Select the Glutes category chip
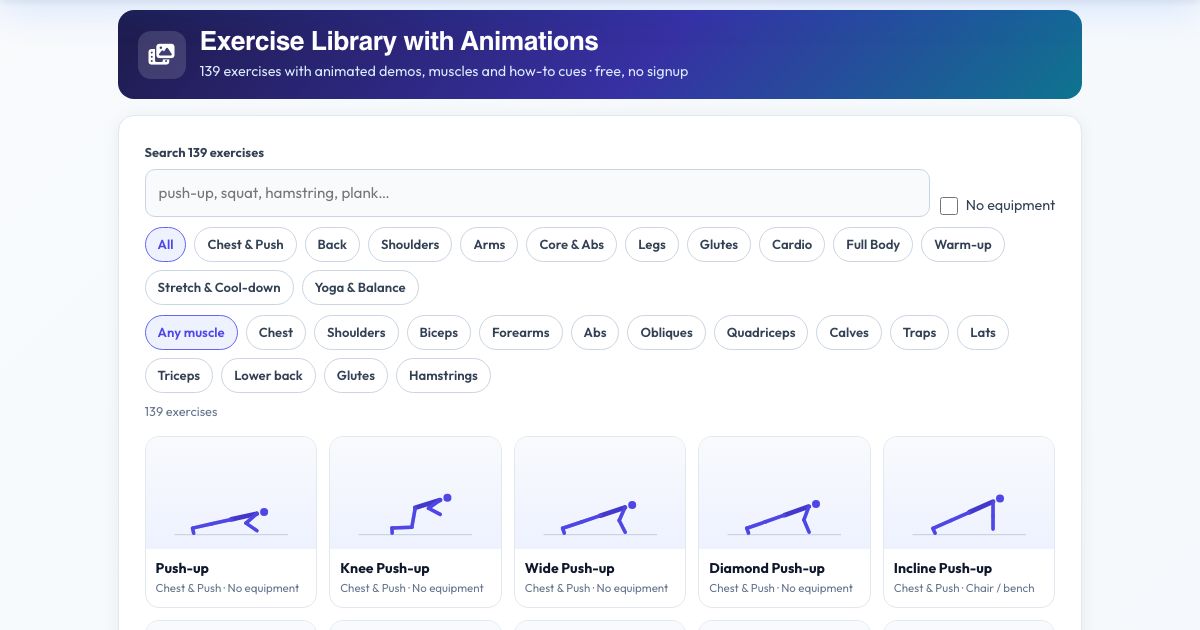 719,244
